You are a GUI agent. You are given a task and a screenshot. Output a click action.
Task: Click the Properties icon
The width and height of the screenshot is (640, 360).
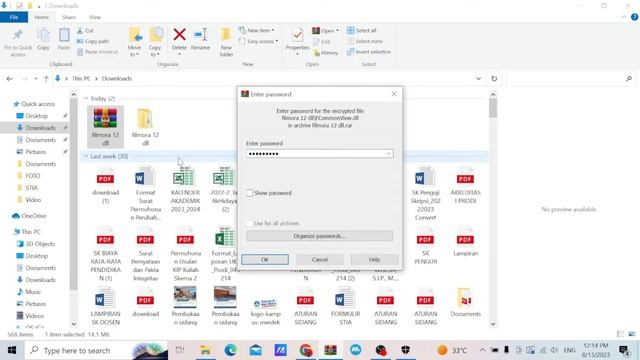point(297,35)
